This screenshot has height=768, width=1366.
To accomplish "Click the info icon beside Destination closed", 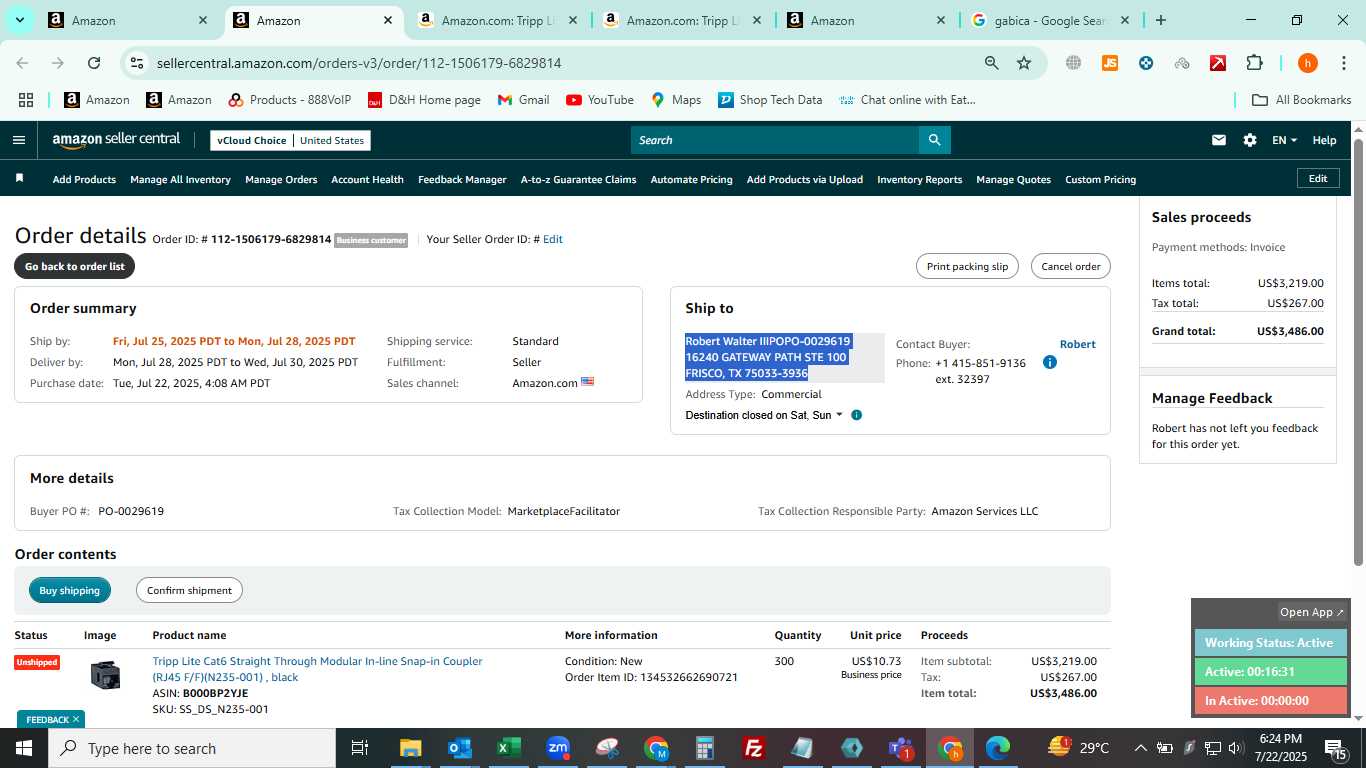I will tap(856, 415).
